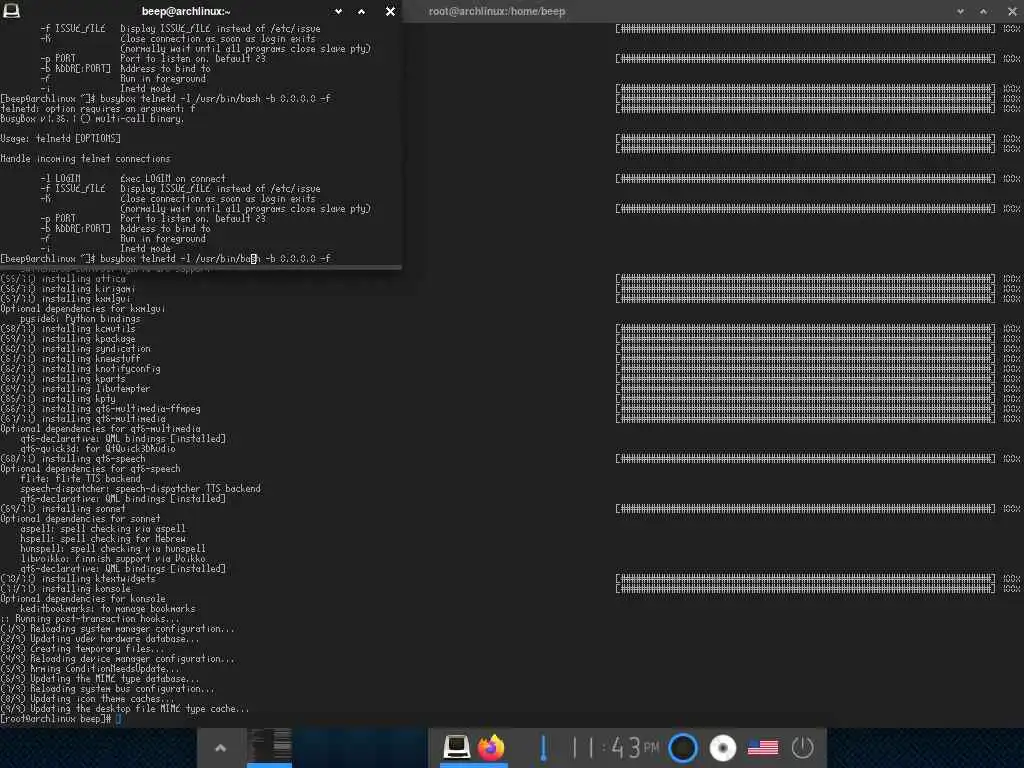Click 'Running post-transaction hooks...' line

[90, 618]
